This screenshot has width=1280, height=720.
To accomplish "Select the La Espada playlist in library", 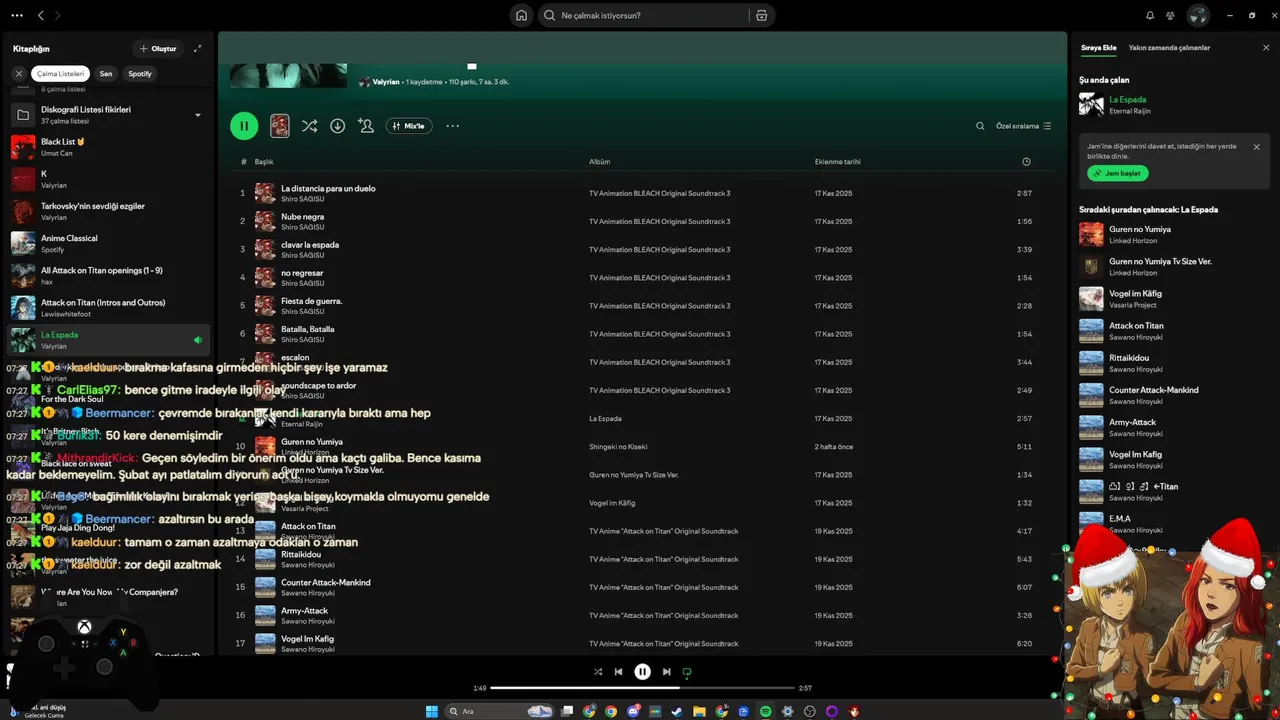I will tap(108, 340).
